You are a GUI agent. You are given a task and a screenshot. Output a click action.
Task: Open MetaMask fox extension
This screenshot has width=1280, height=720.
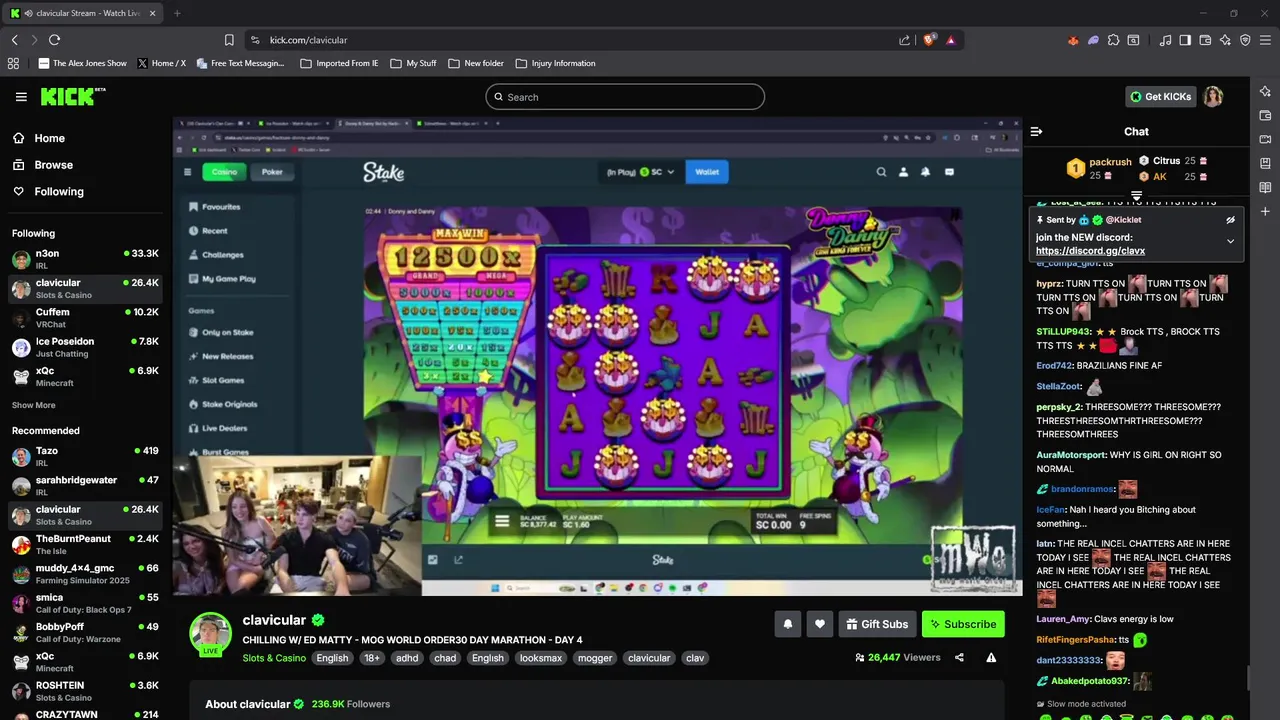[1074, 40]
